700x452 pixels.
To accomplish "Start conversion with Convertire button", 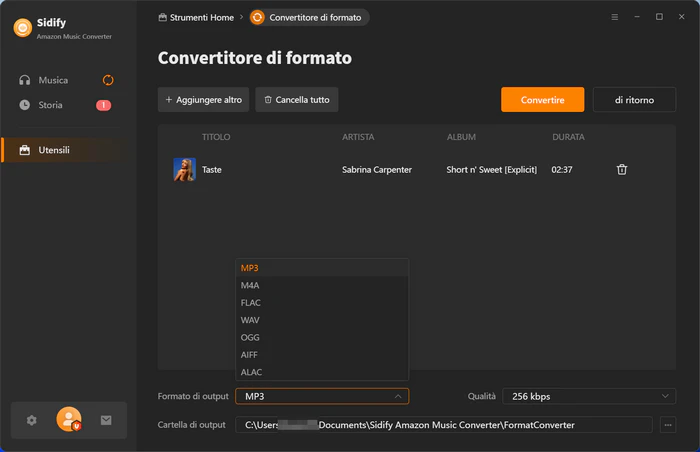I will point(542,100).
